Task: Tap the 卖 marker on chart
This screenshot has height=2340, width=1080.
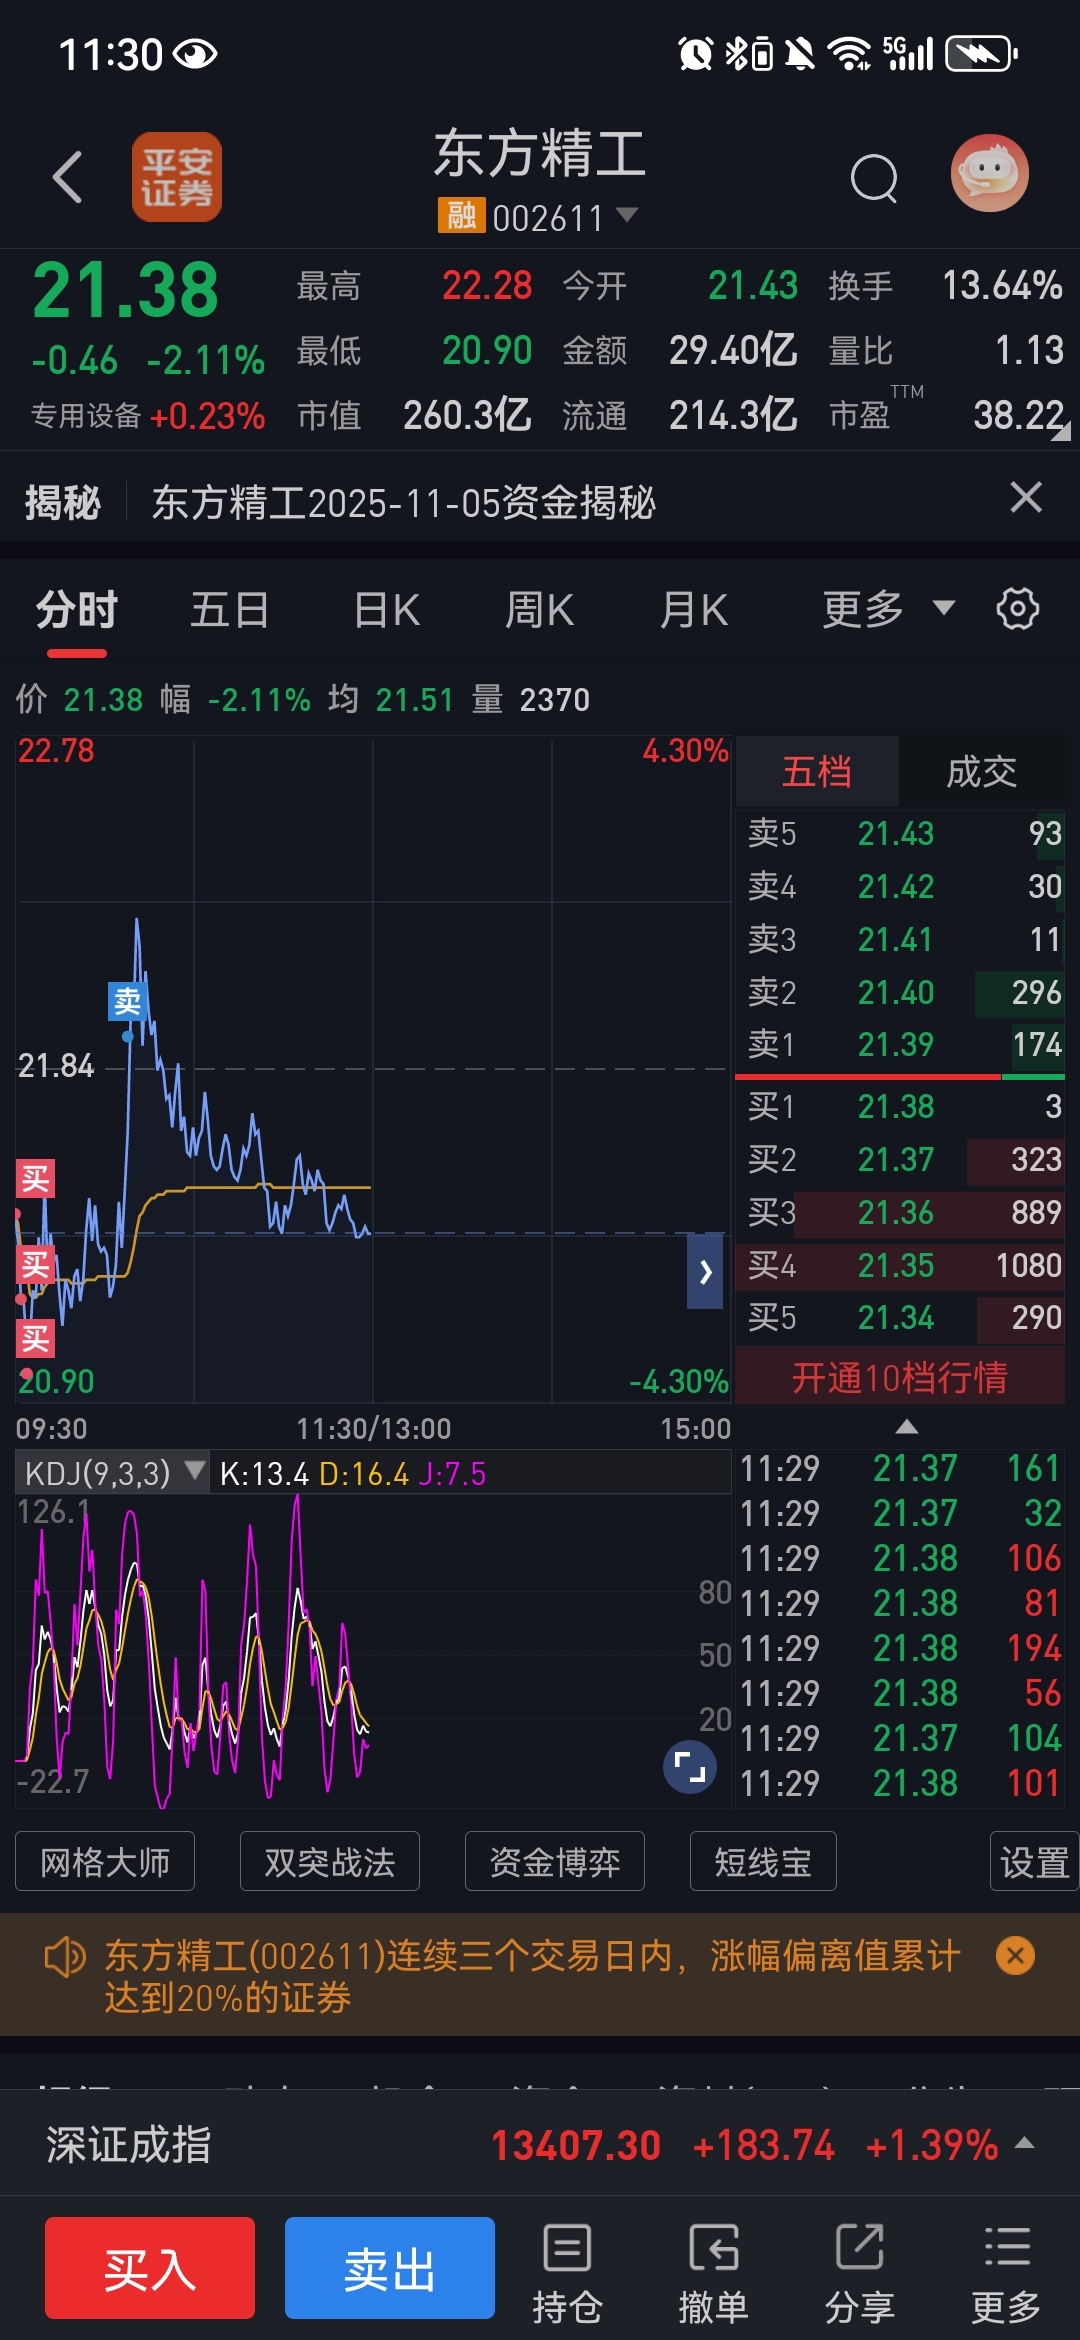Action: [128, 1001]
